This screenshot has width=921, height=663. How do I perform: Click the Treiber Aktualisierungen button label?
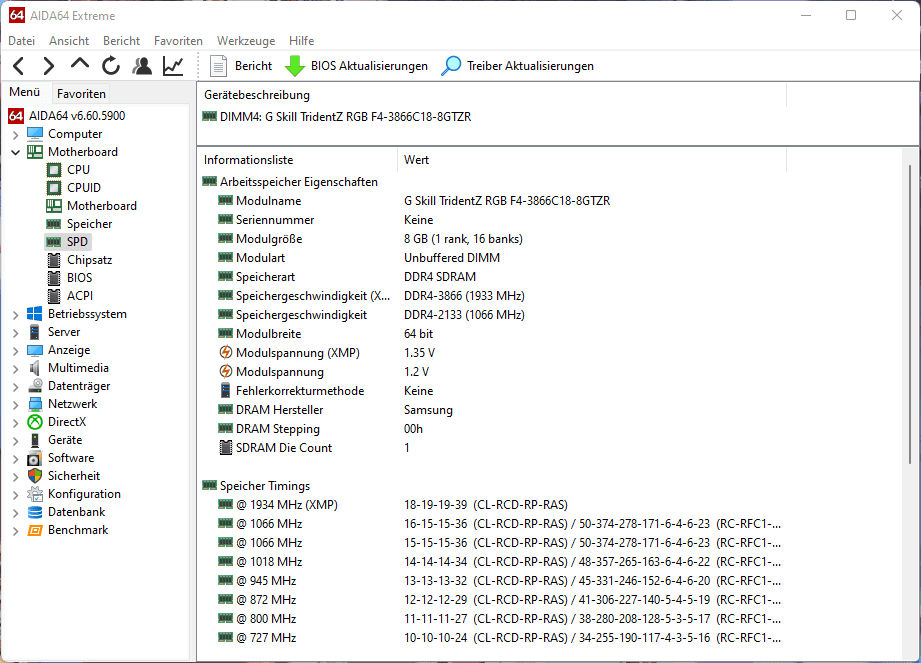coord(530,66)
